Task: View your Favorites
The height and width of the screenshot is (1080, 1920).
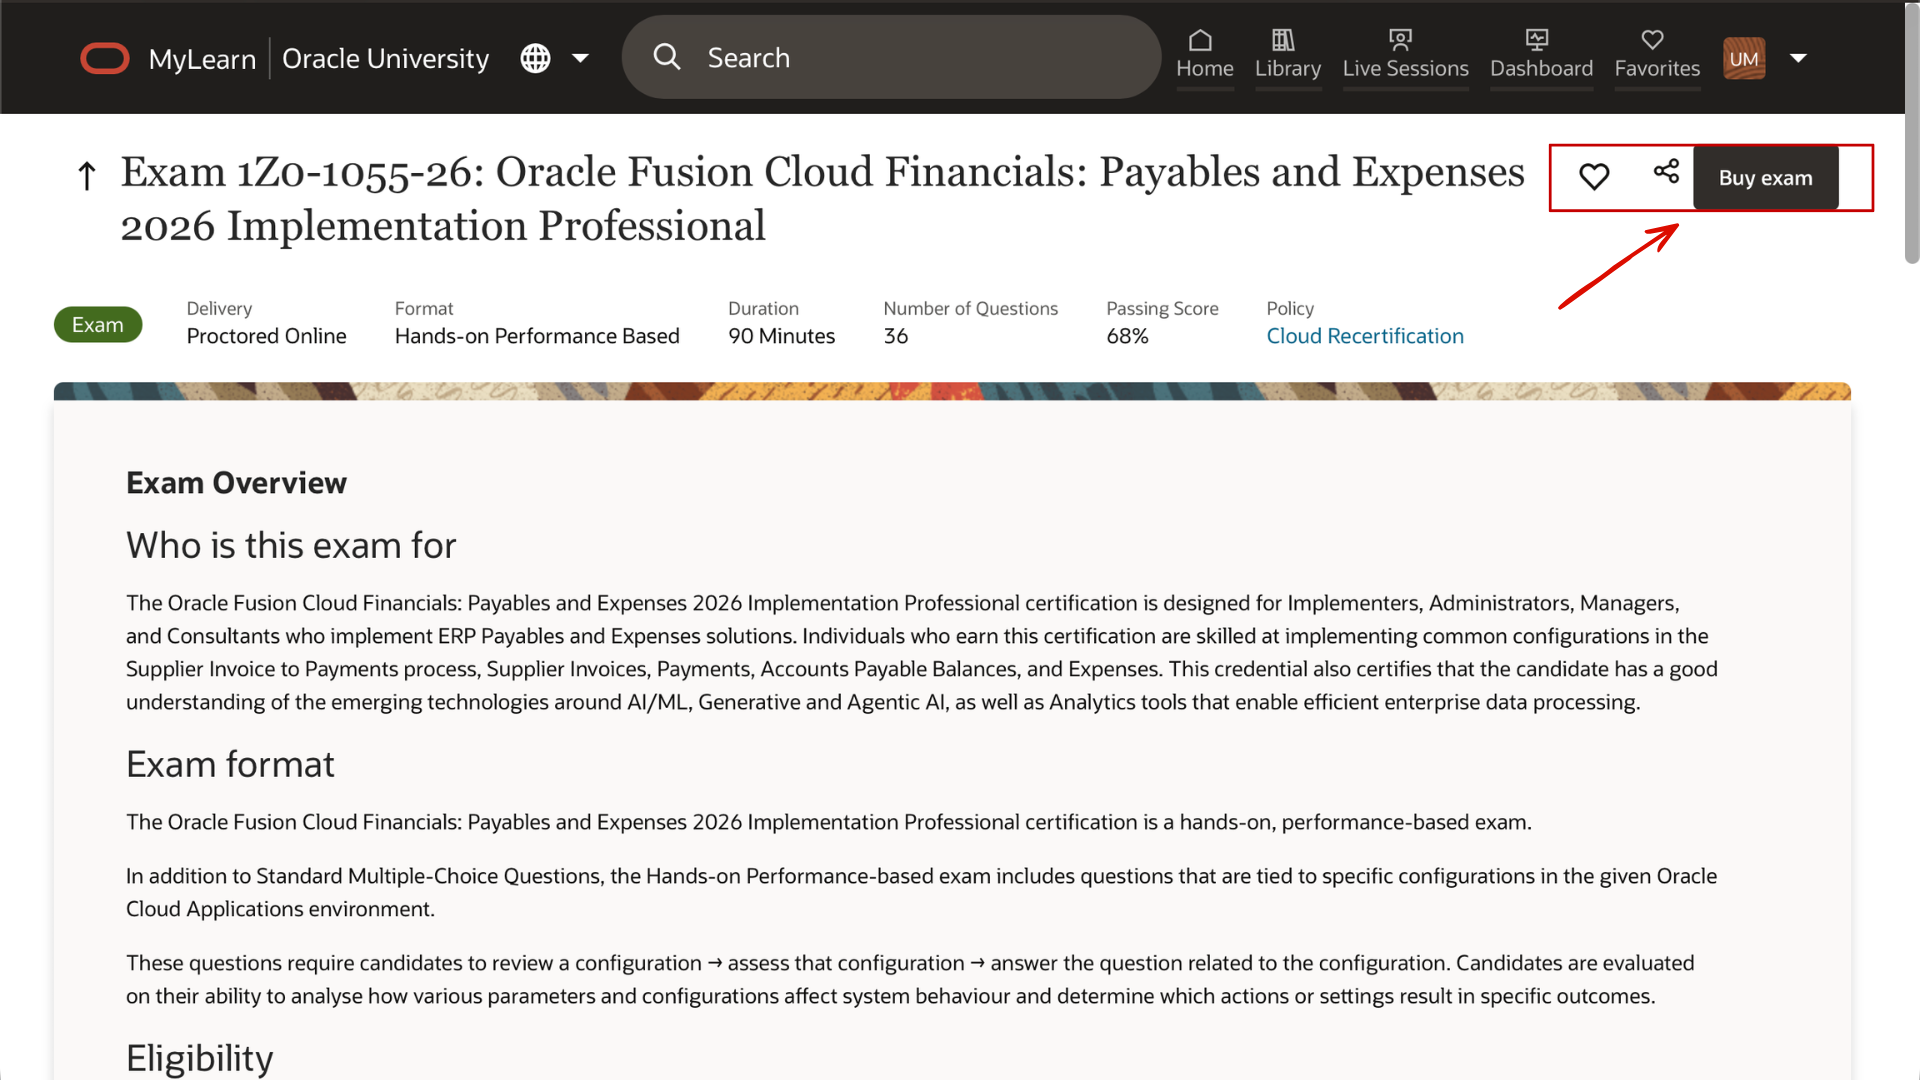Action: click(1656, 55)
